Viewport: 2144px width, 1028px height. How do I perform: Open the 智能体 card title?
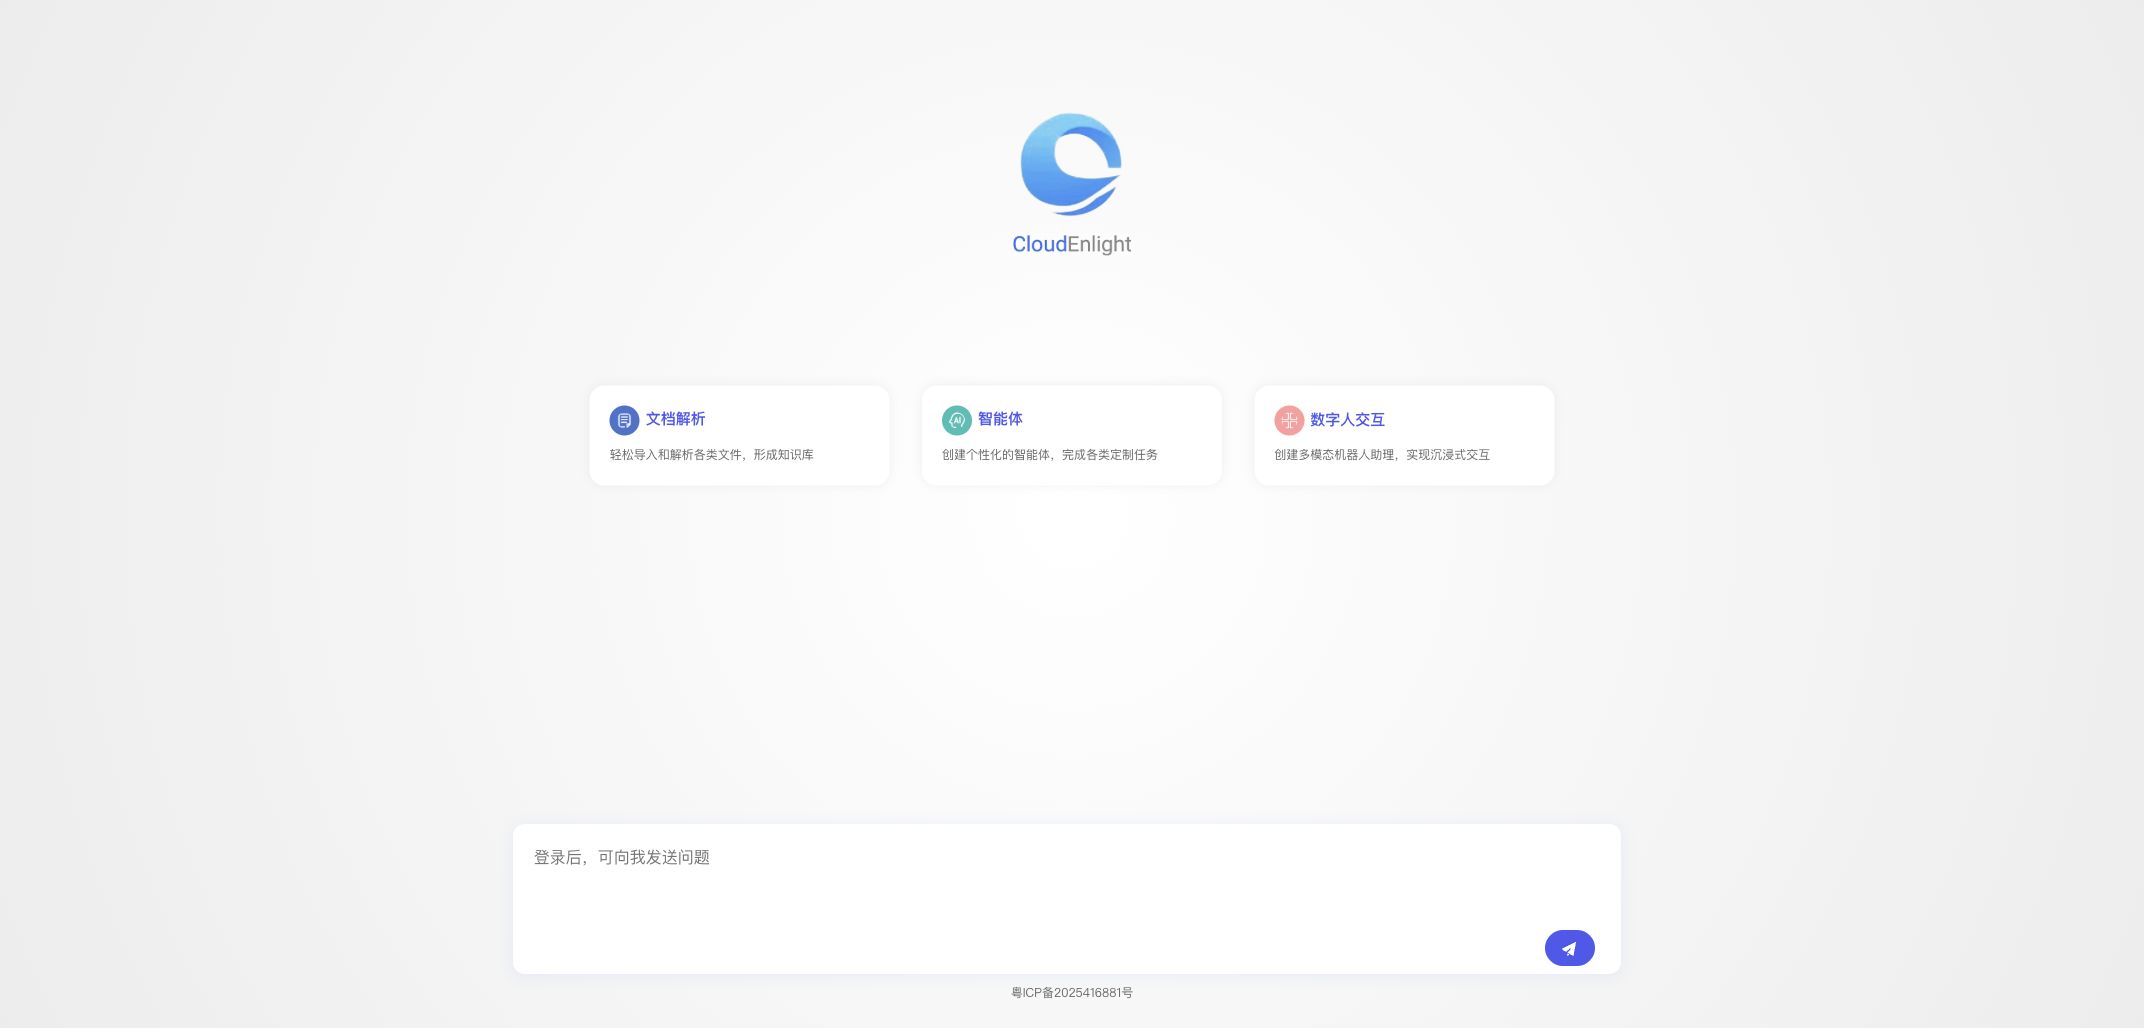(1000, 419)
